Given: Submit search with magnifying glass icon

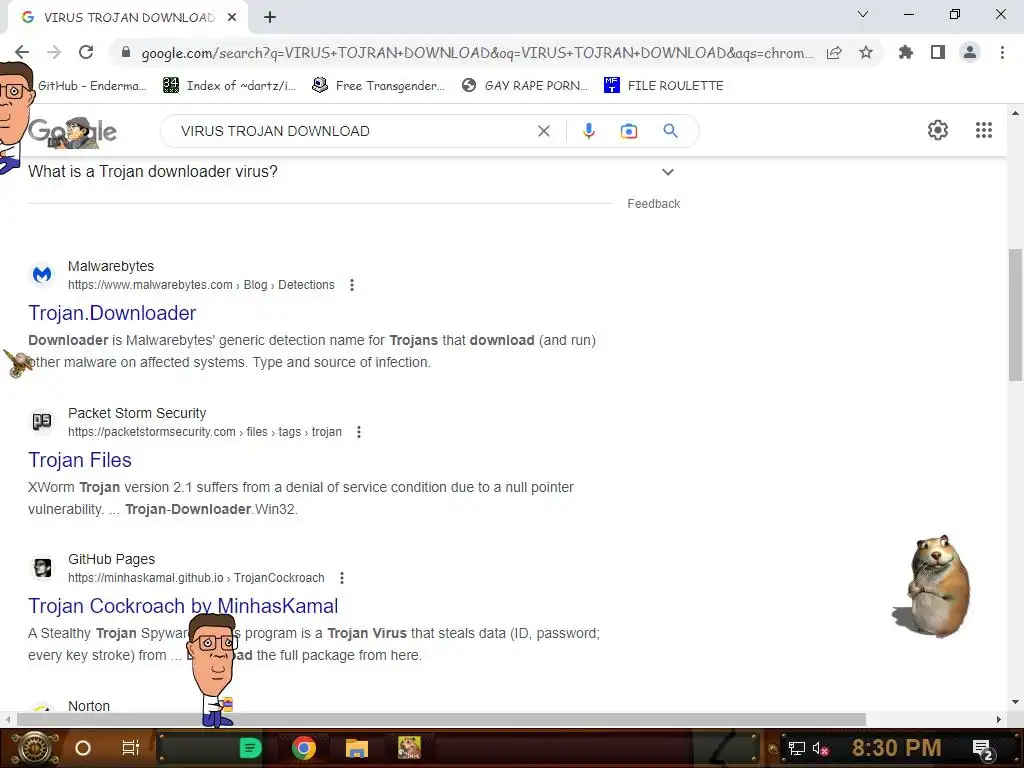Looking at the screenshot, I should coord(670,131).
